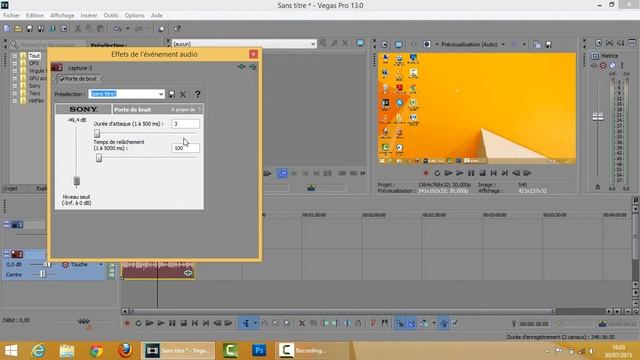Click video preview Record button
Viewport: 640px width, 360px height.
pyautogui.click(x=426, y=173)
